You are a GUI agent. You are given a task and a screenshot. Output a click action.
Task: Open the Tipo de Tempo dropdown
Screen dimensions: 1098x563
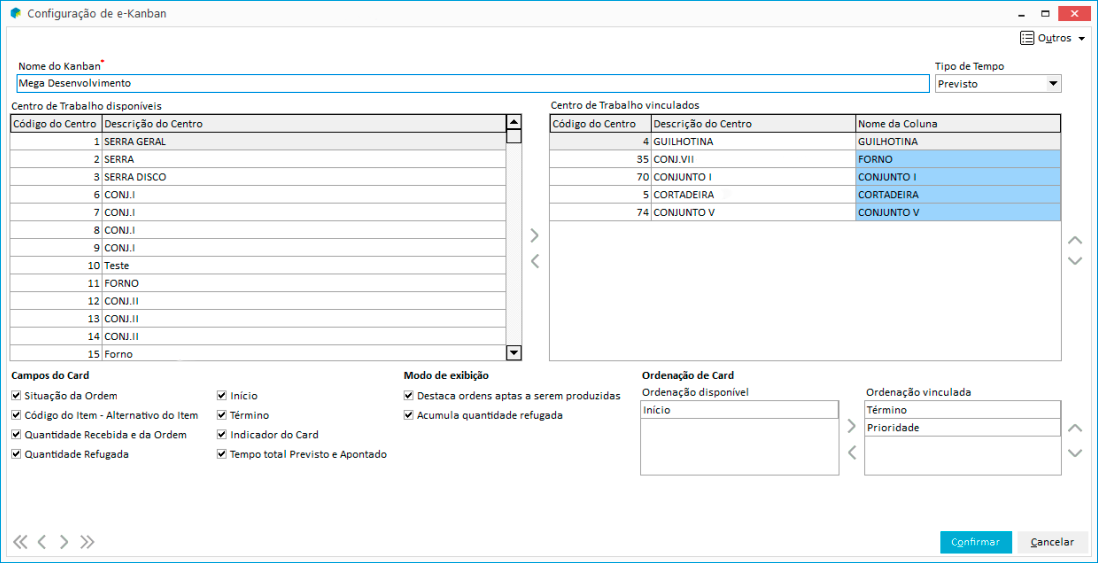tap(1052, 84)
